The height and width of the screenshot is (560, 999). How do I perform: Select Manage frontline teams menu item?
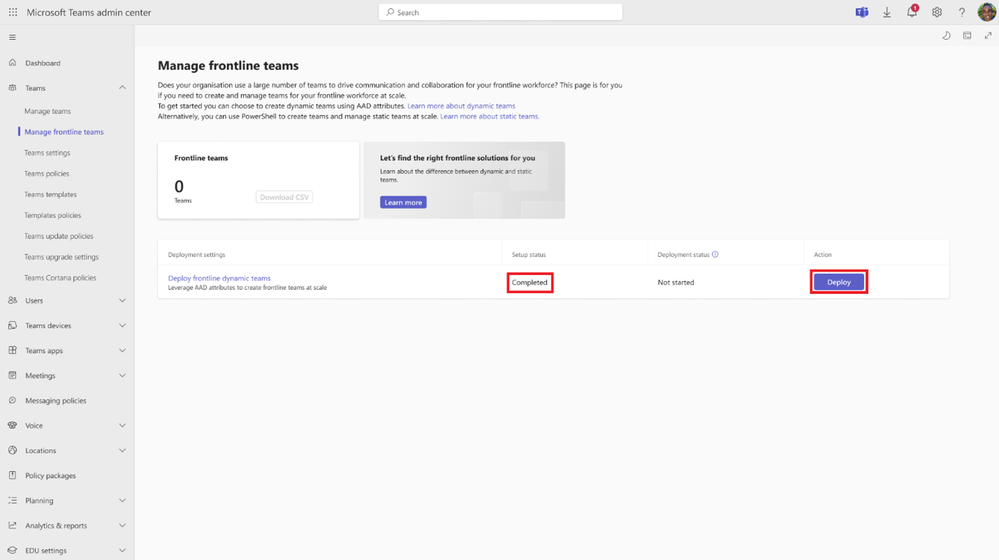click(x=64, y=132)
